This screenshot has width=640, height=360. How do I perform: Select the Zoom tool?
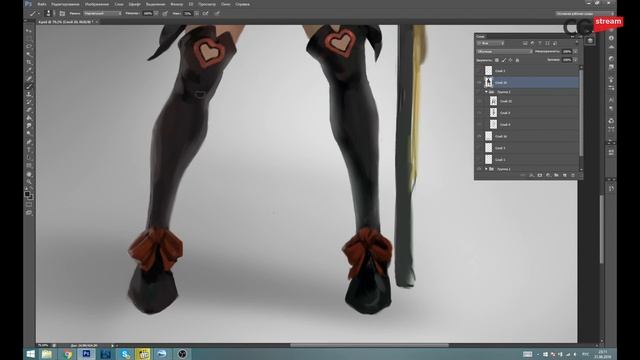point(29,182)
